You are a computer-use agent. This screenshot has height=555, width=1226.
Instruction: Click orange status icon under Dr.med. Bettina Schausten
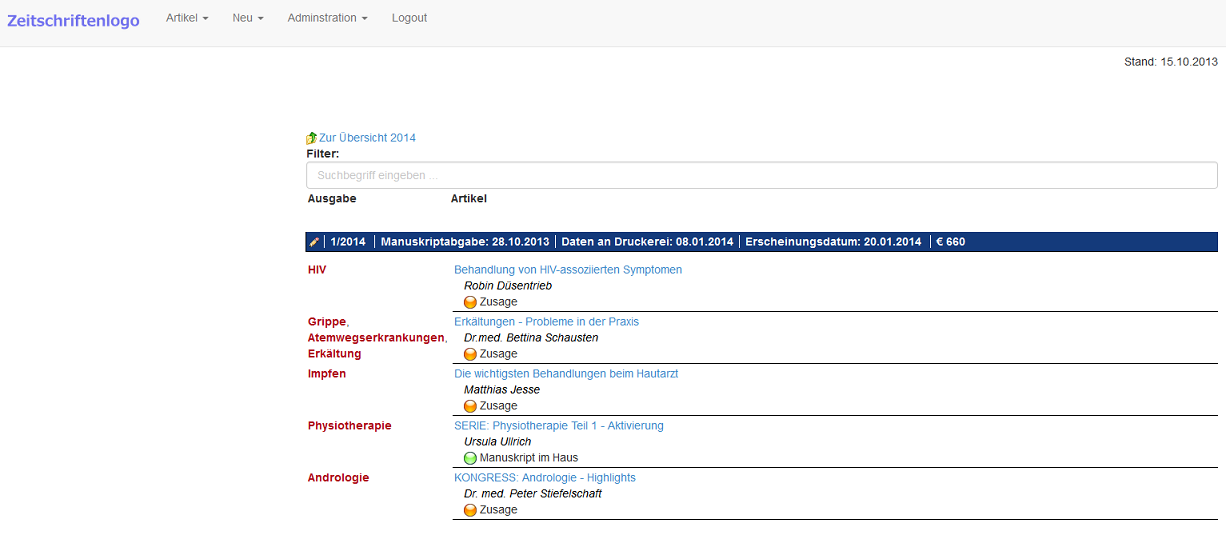(x=470, y=354)
